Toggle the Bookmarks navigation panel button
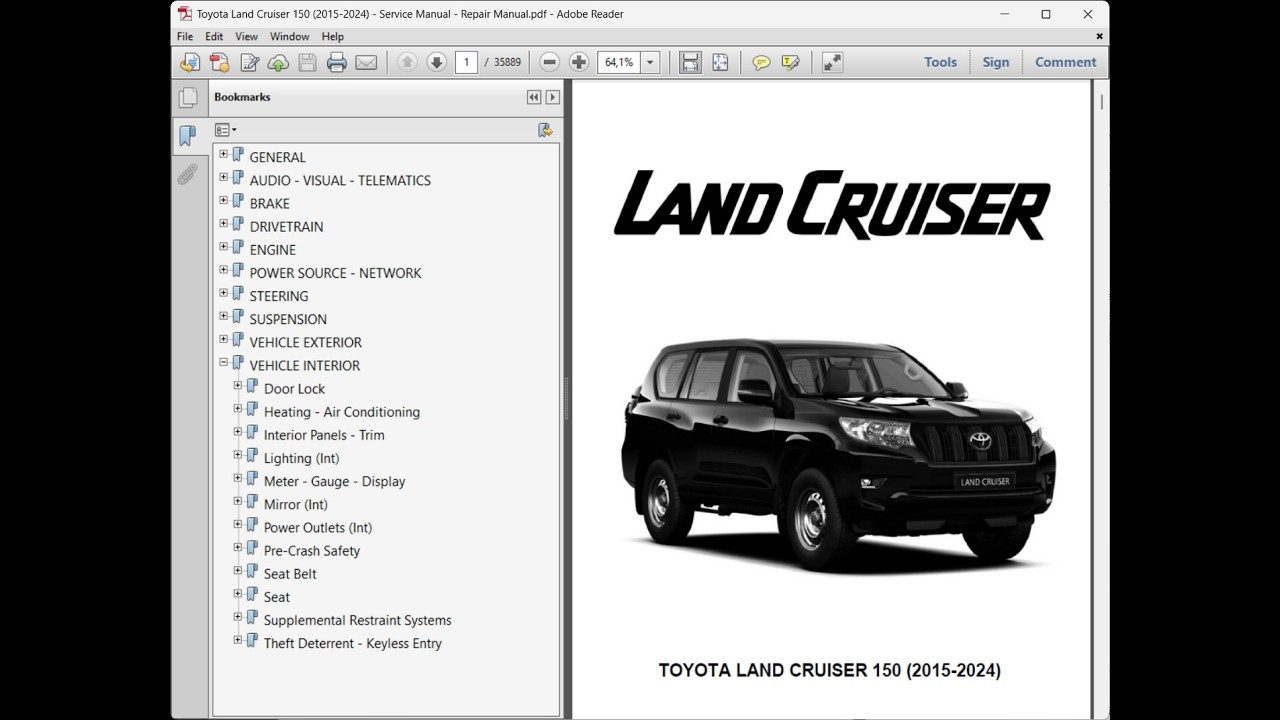Screen dimensions: 1280x720 (x=187, y=136)
